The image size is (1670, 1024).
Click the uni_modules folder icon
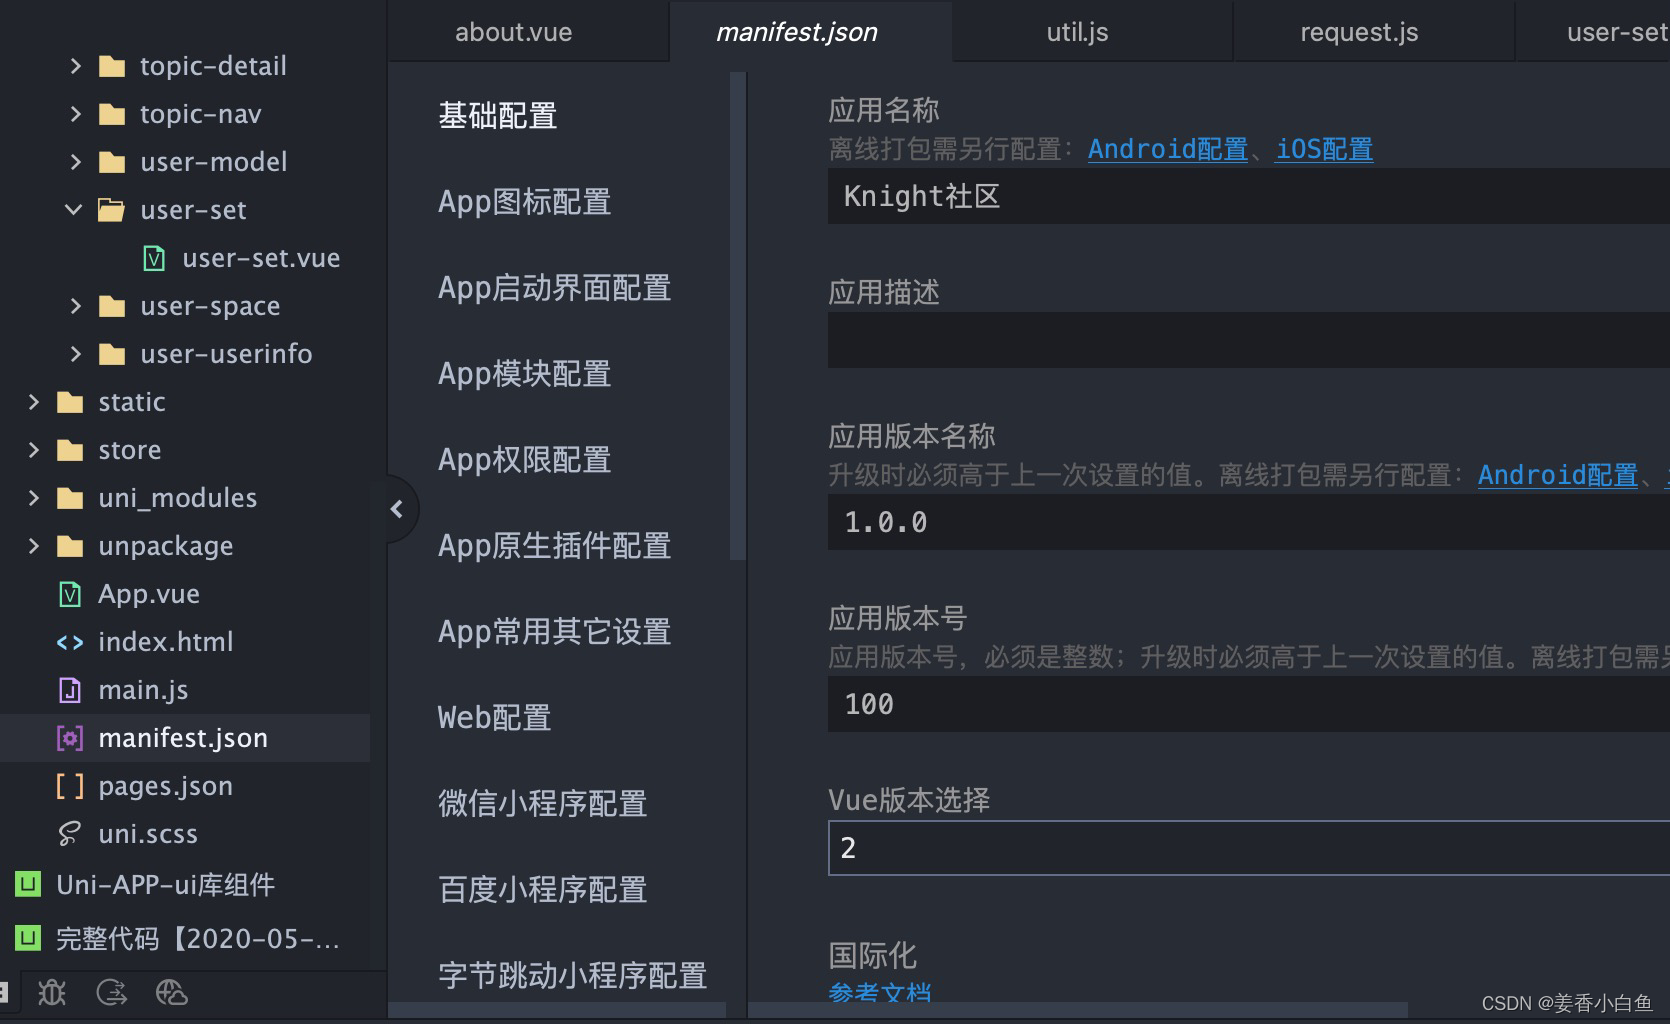[70, 499]
